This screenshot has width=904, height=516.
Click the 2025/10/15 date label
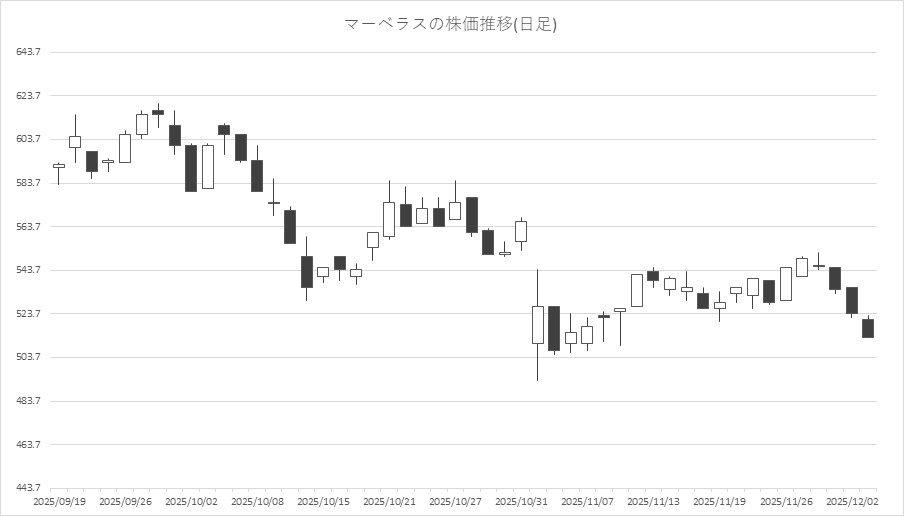click(323, 501)
